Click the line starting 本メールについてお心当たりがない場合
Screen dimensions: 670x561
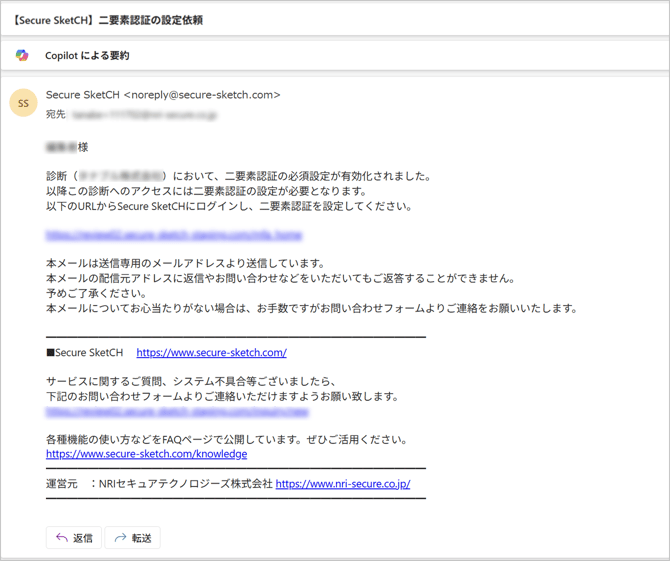[x=312, y=308]
